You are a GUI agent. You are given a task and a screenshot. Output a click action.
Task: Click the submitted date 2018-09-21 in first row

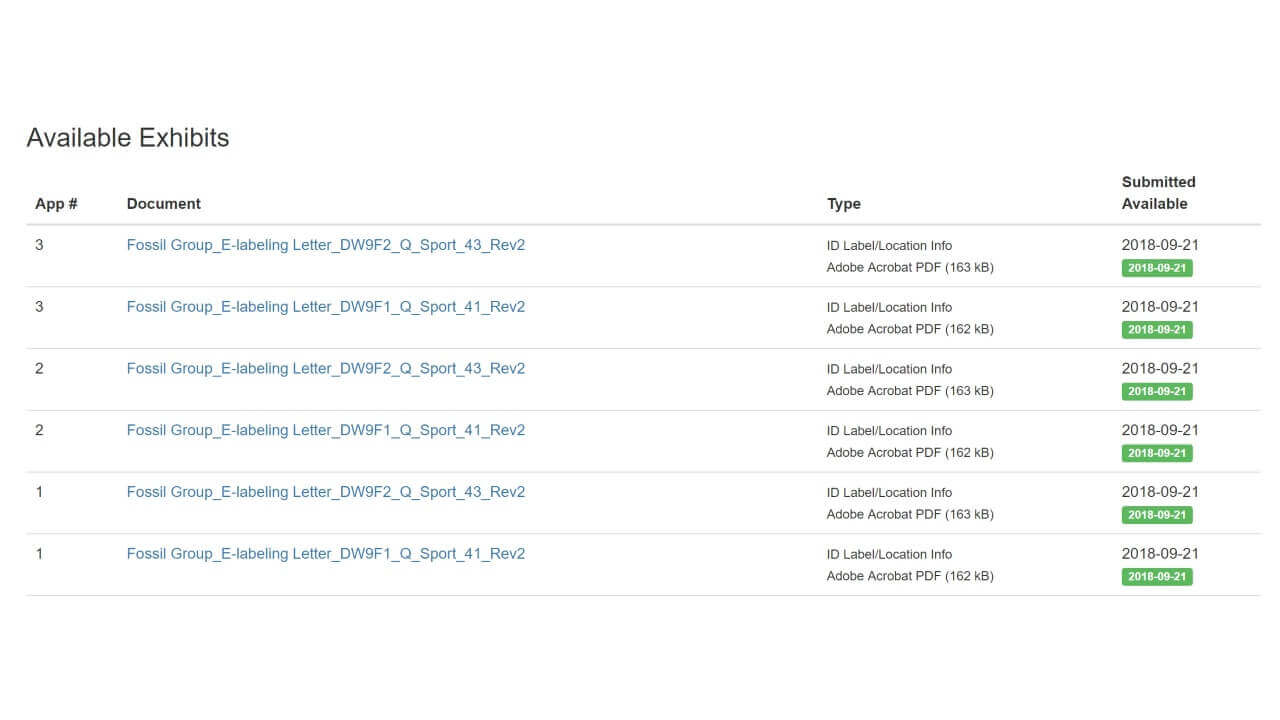(1160, 245)
